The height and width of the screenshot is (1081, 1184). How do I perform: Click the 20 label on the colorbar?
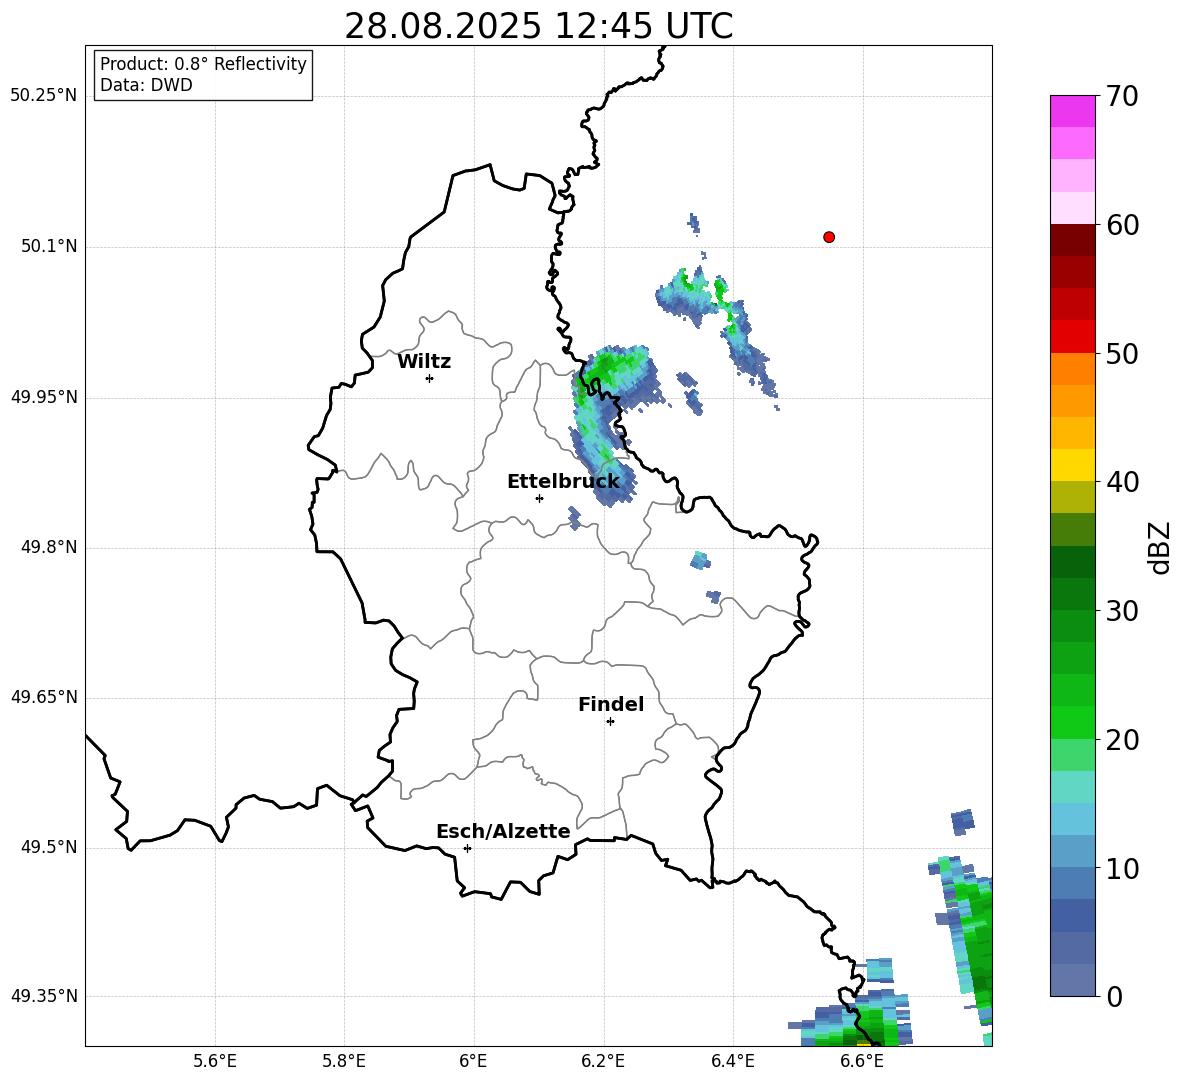pos(1121,740)
